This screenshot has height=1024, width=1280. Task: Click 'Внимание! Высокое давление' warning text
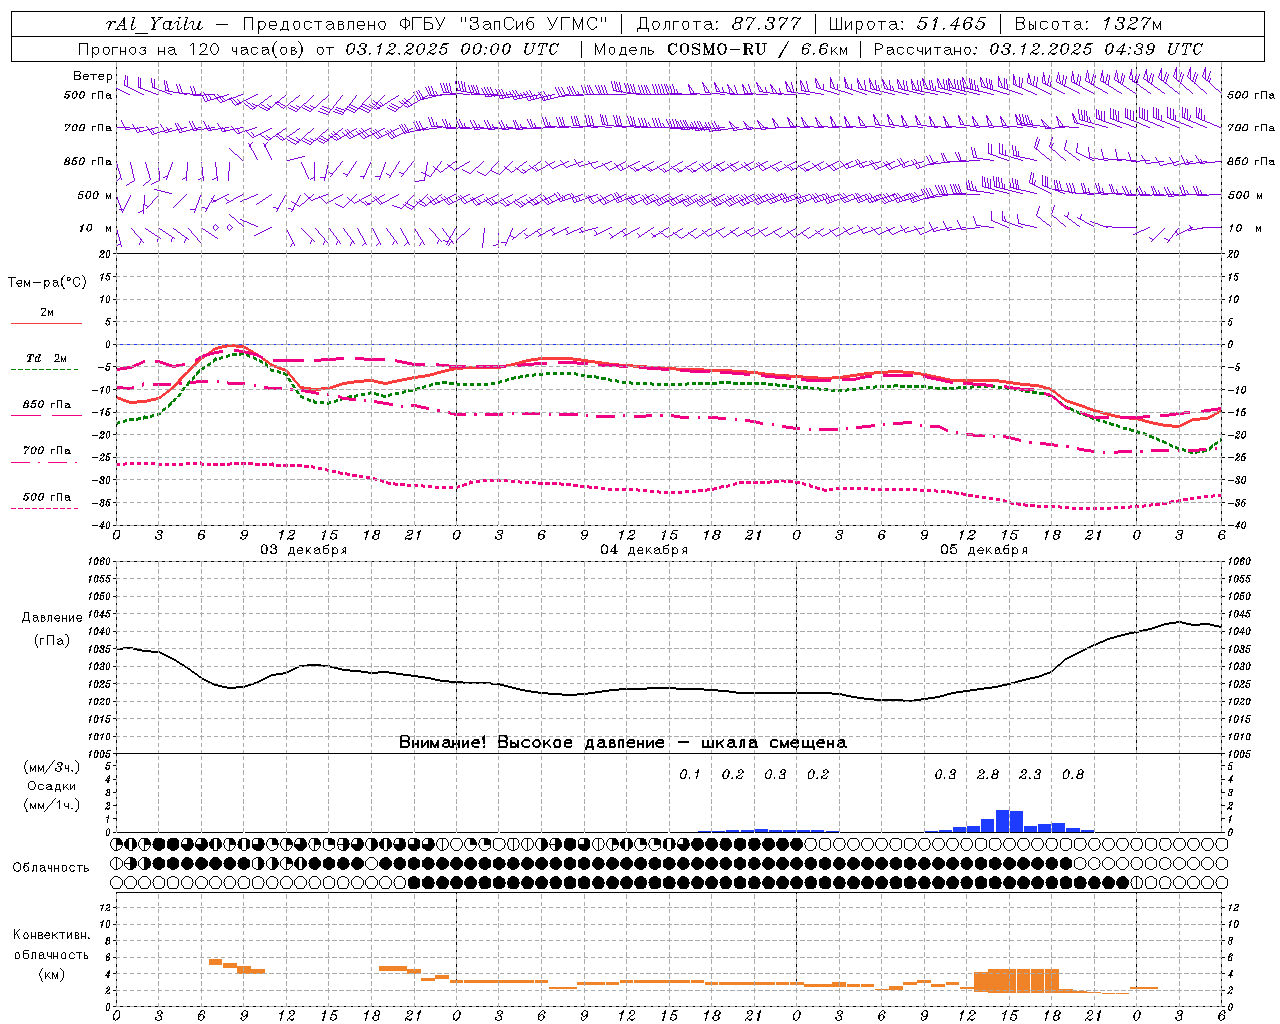[x=531, y=743]
